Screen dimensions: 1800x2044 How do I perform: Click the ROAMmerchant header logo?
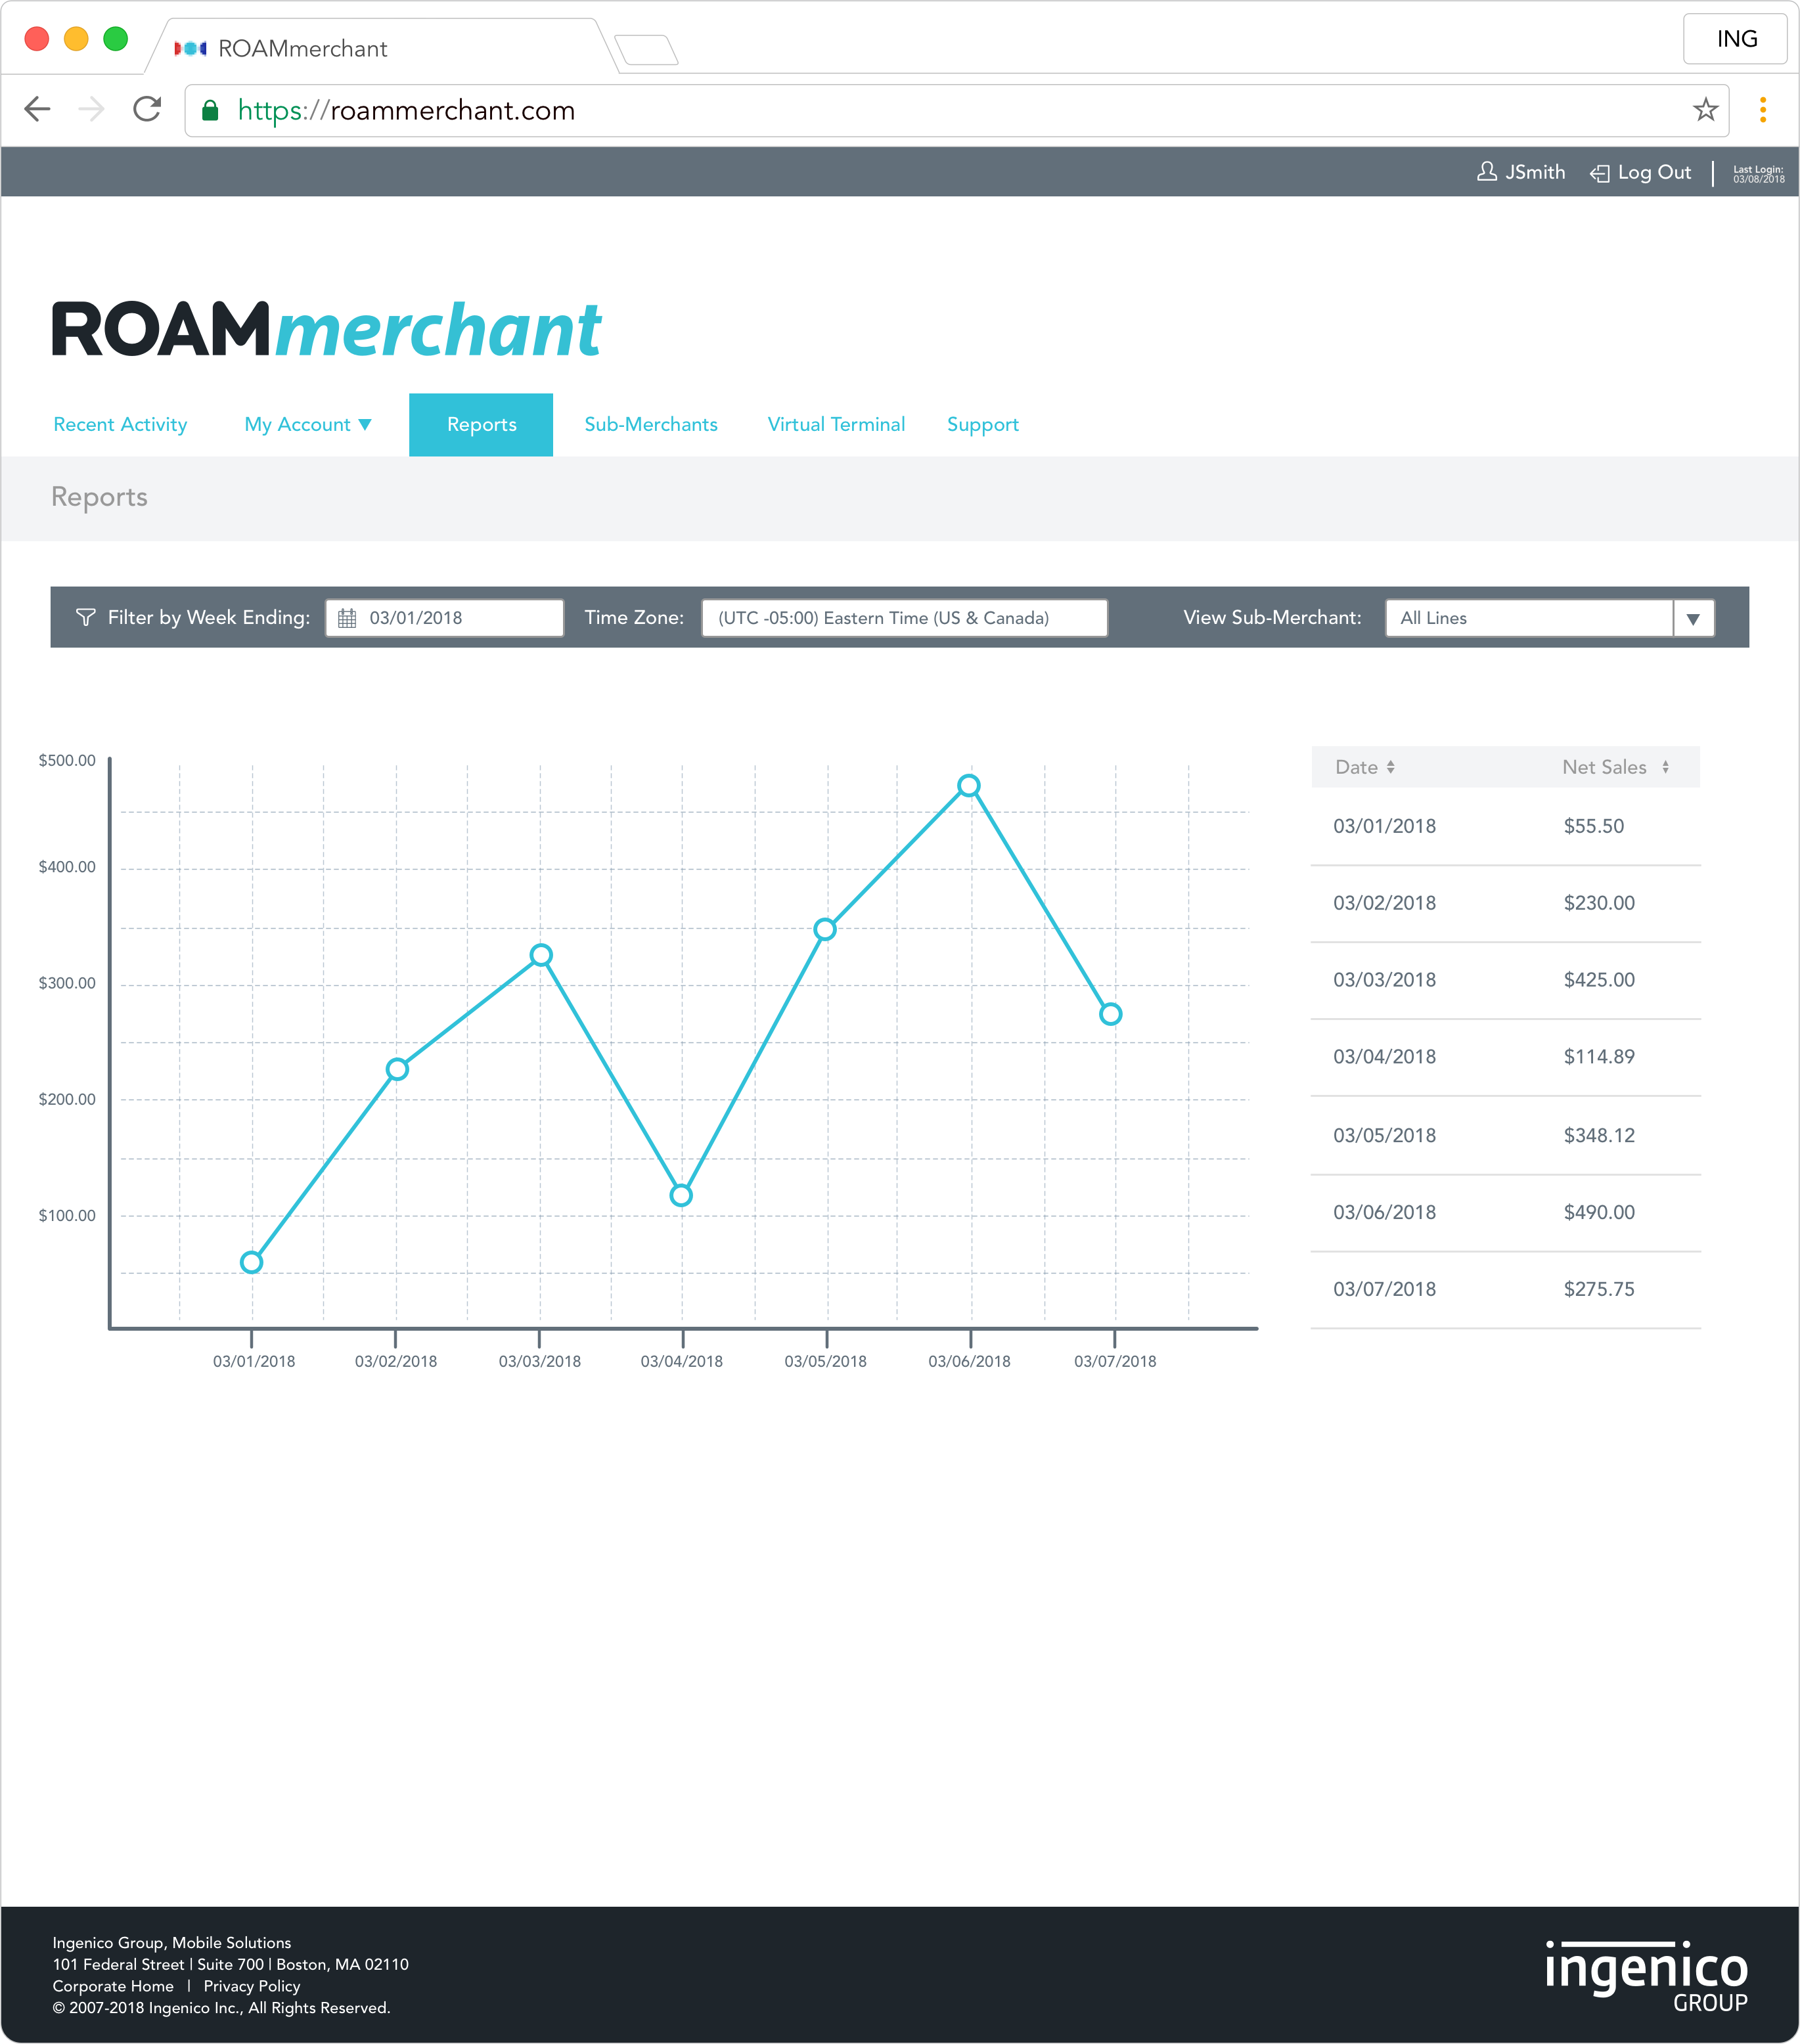tap(326, 329)
